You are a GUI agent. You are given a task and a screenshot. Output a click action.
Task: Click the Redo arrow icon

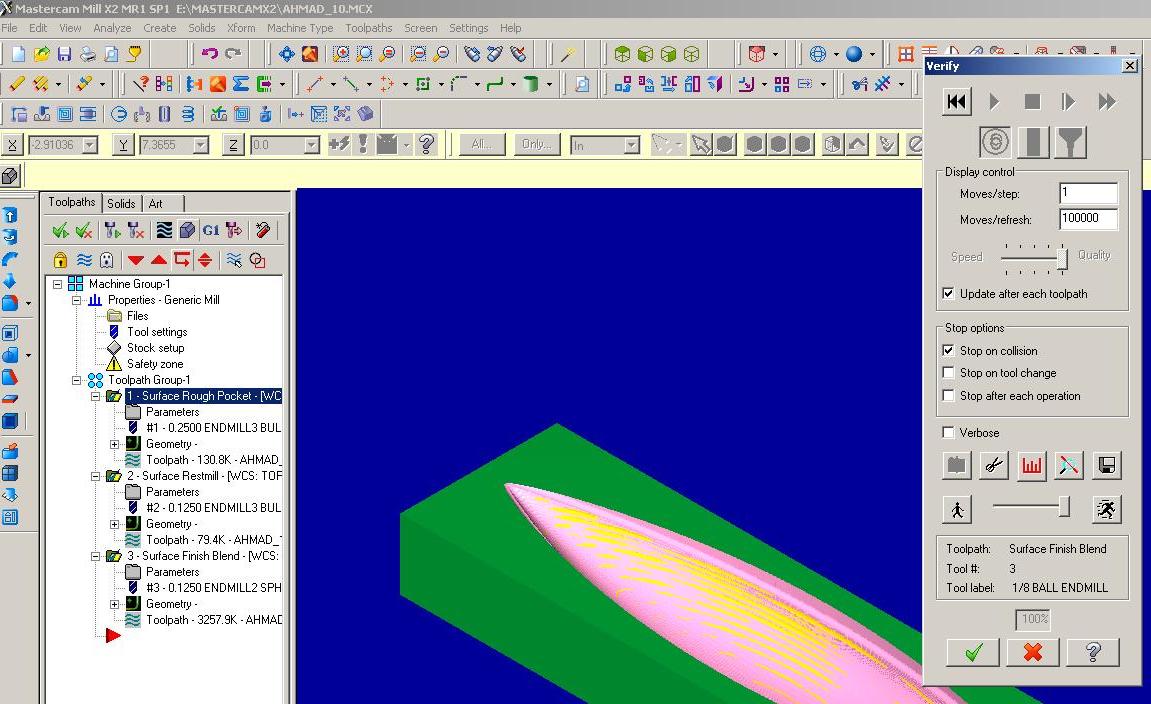233,54
